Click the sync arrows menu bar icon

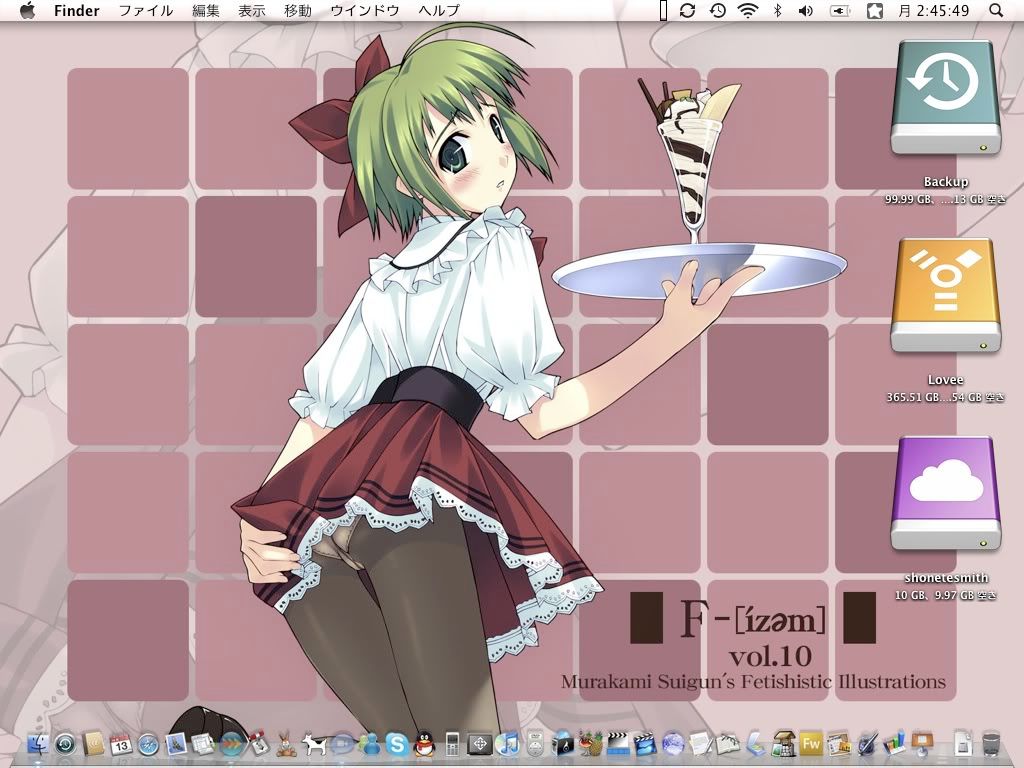687,10
